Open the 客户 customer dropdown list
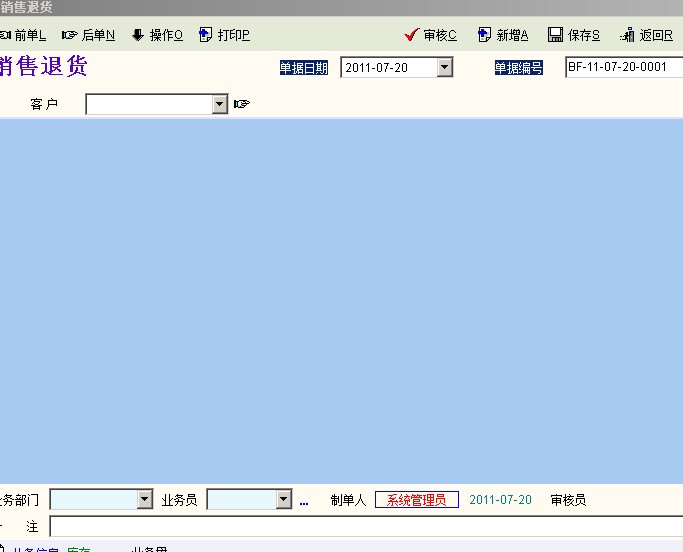The height and width of the screenshot is (552, 683). [x=220, y=104]
